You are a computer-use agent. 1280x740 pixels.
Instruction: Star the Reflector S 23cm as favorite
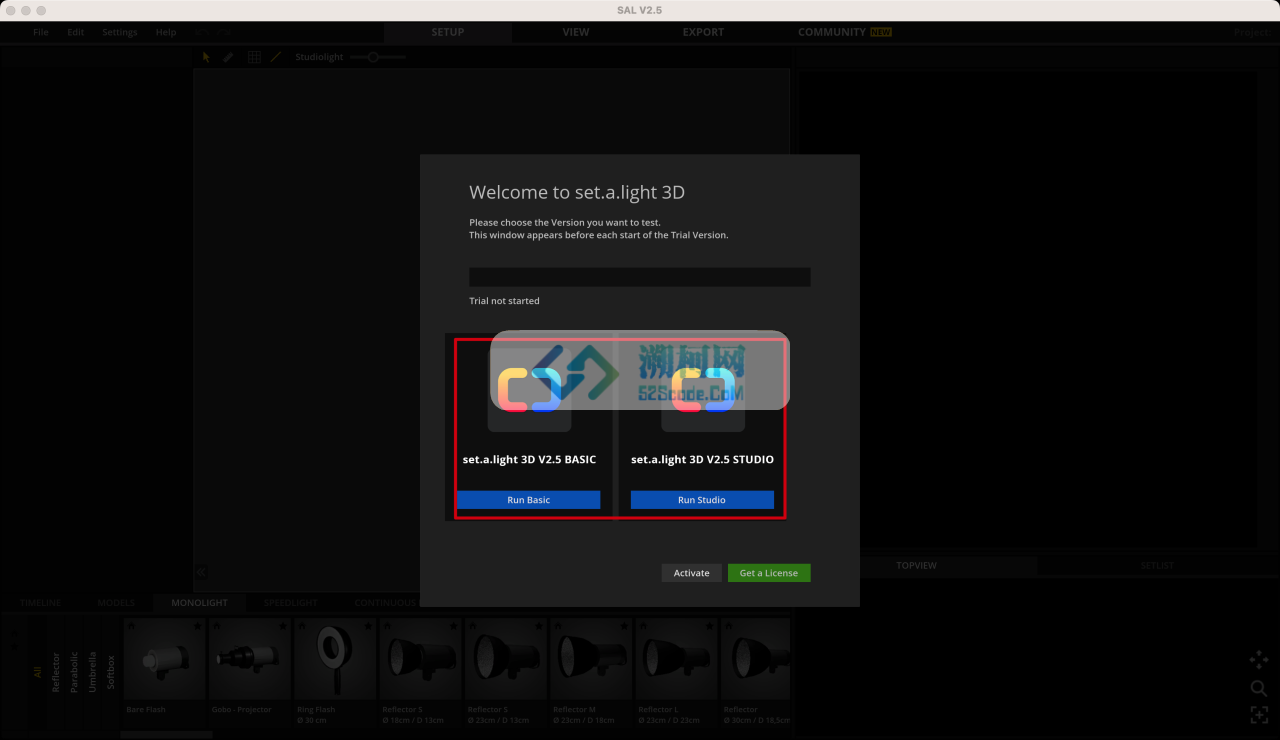[x=540, y=626]
